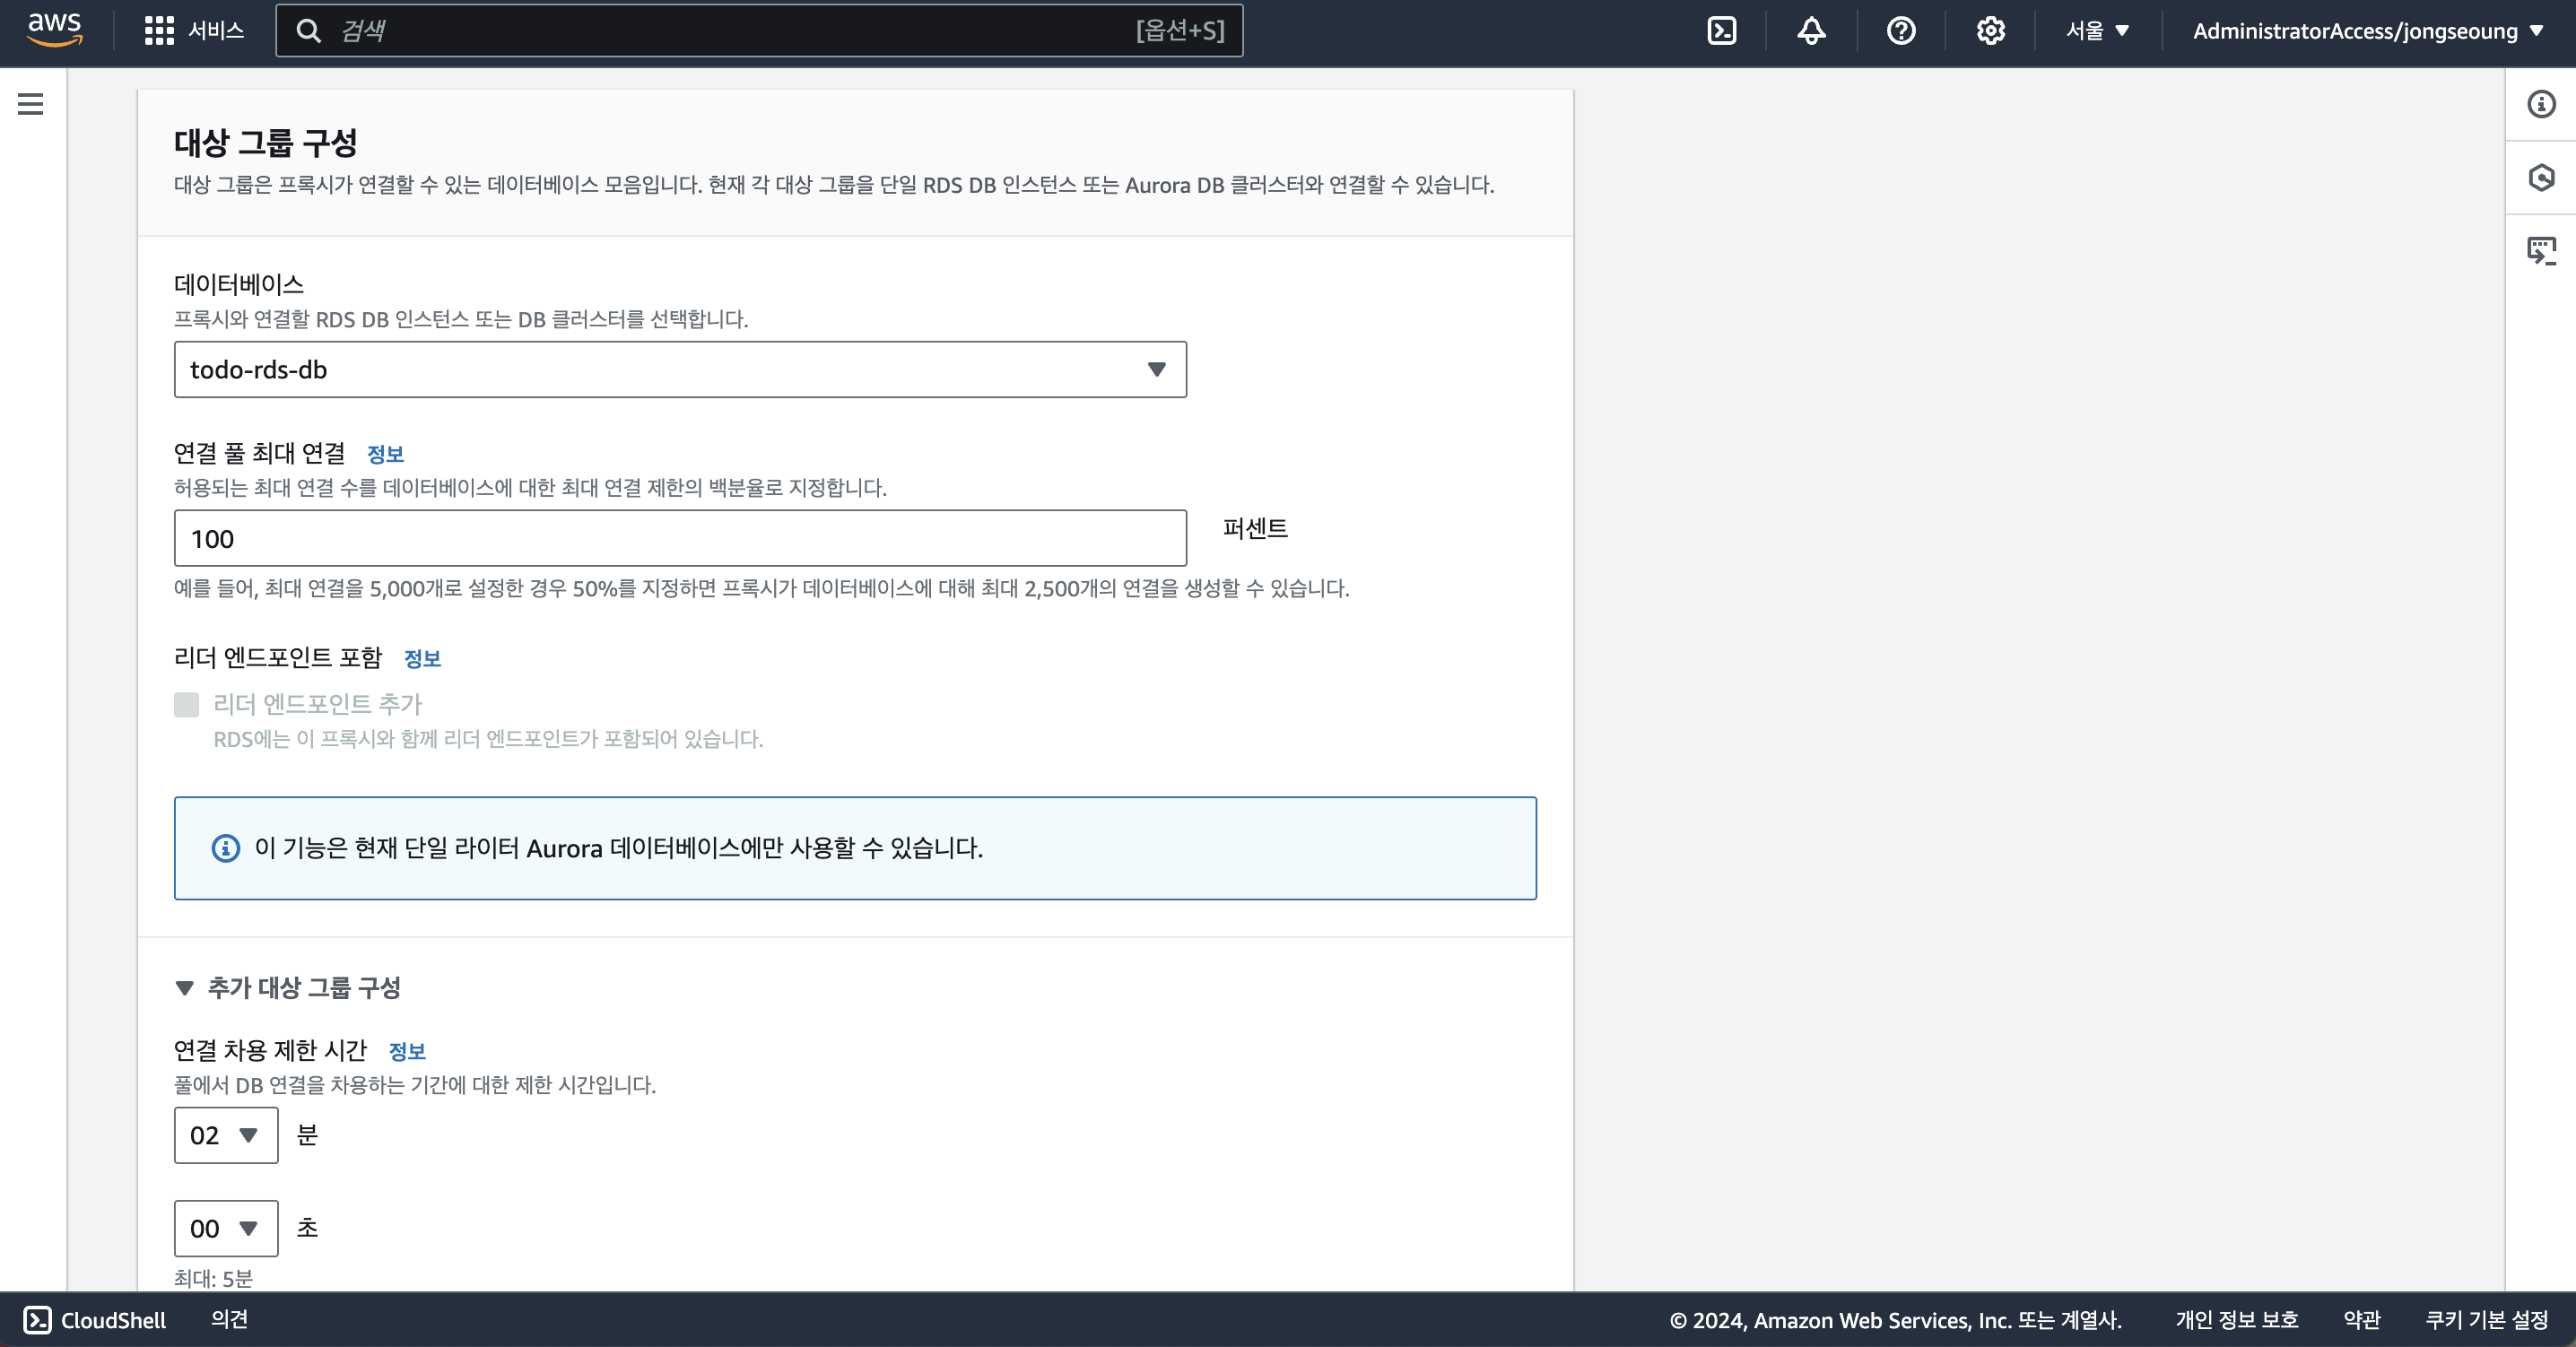Click the hexagon icon on right sidebar

[2541, 178]
